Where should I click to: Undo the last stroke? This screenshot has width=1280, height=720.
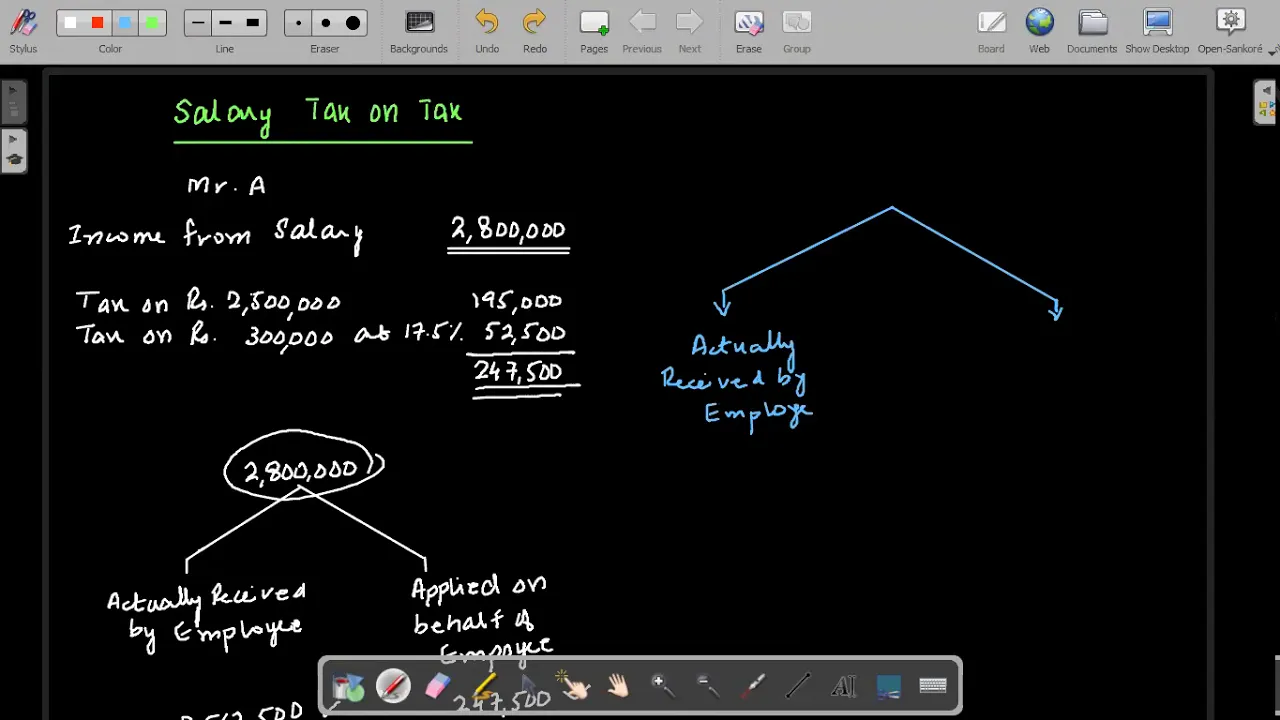tap(487, 31)
